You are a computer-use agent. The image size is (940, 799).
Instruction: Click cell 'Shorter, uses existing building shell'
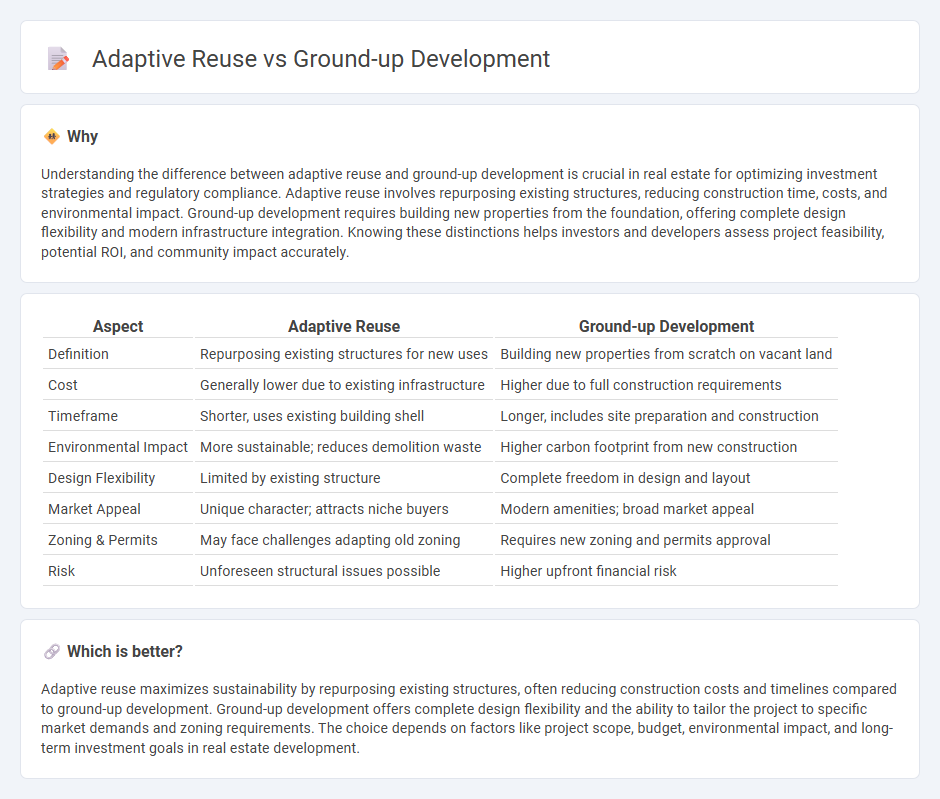(x=344, y=416)
